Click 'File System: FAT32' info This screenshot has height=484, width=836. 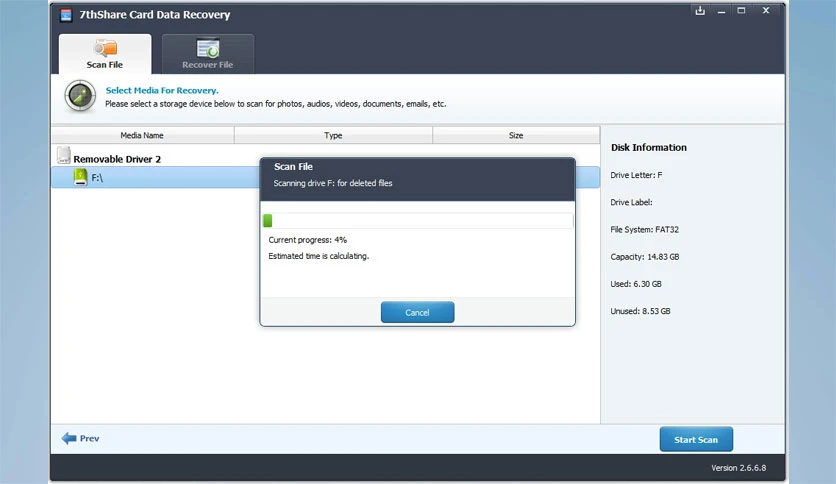645,229
